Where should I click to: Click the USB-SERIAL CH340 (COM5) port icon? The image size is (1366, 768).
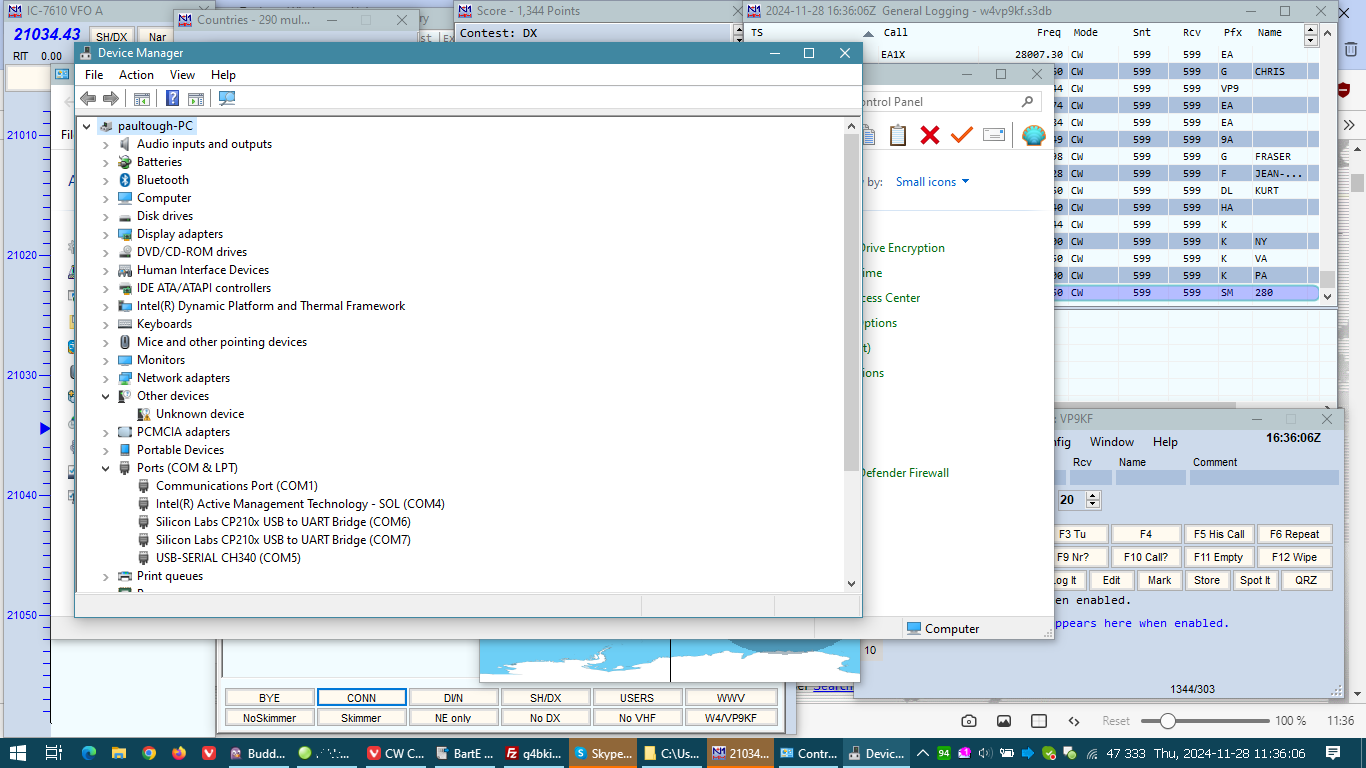144,558
